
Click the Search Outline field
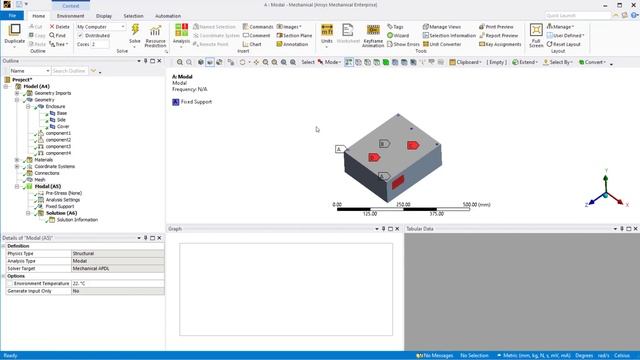coord(69,71)
